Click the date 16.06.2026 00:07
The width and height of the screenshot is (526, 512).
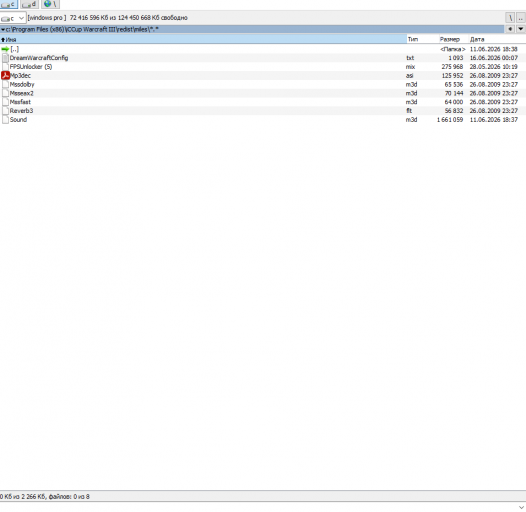pos(494,58)
